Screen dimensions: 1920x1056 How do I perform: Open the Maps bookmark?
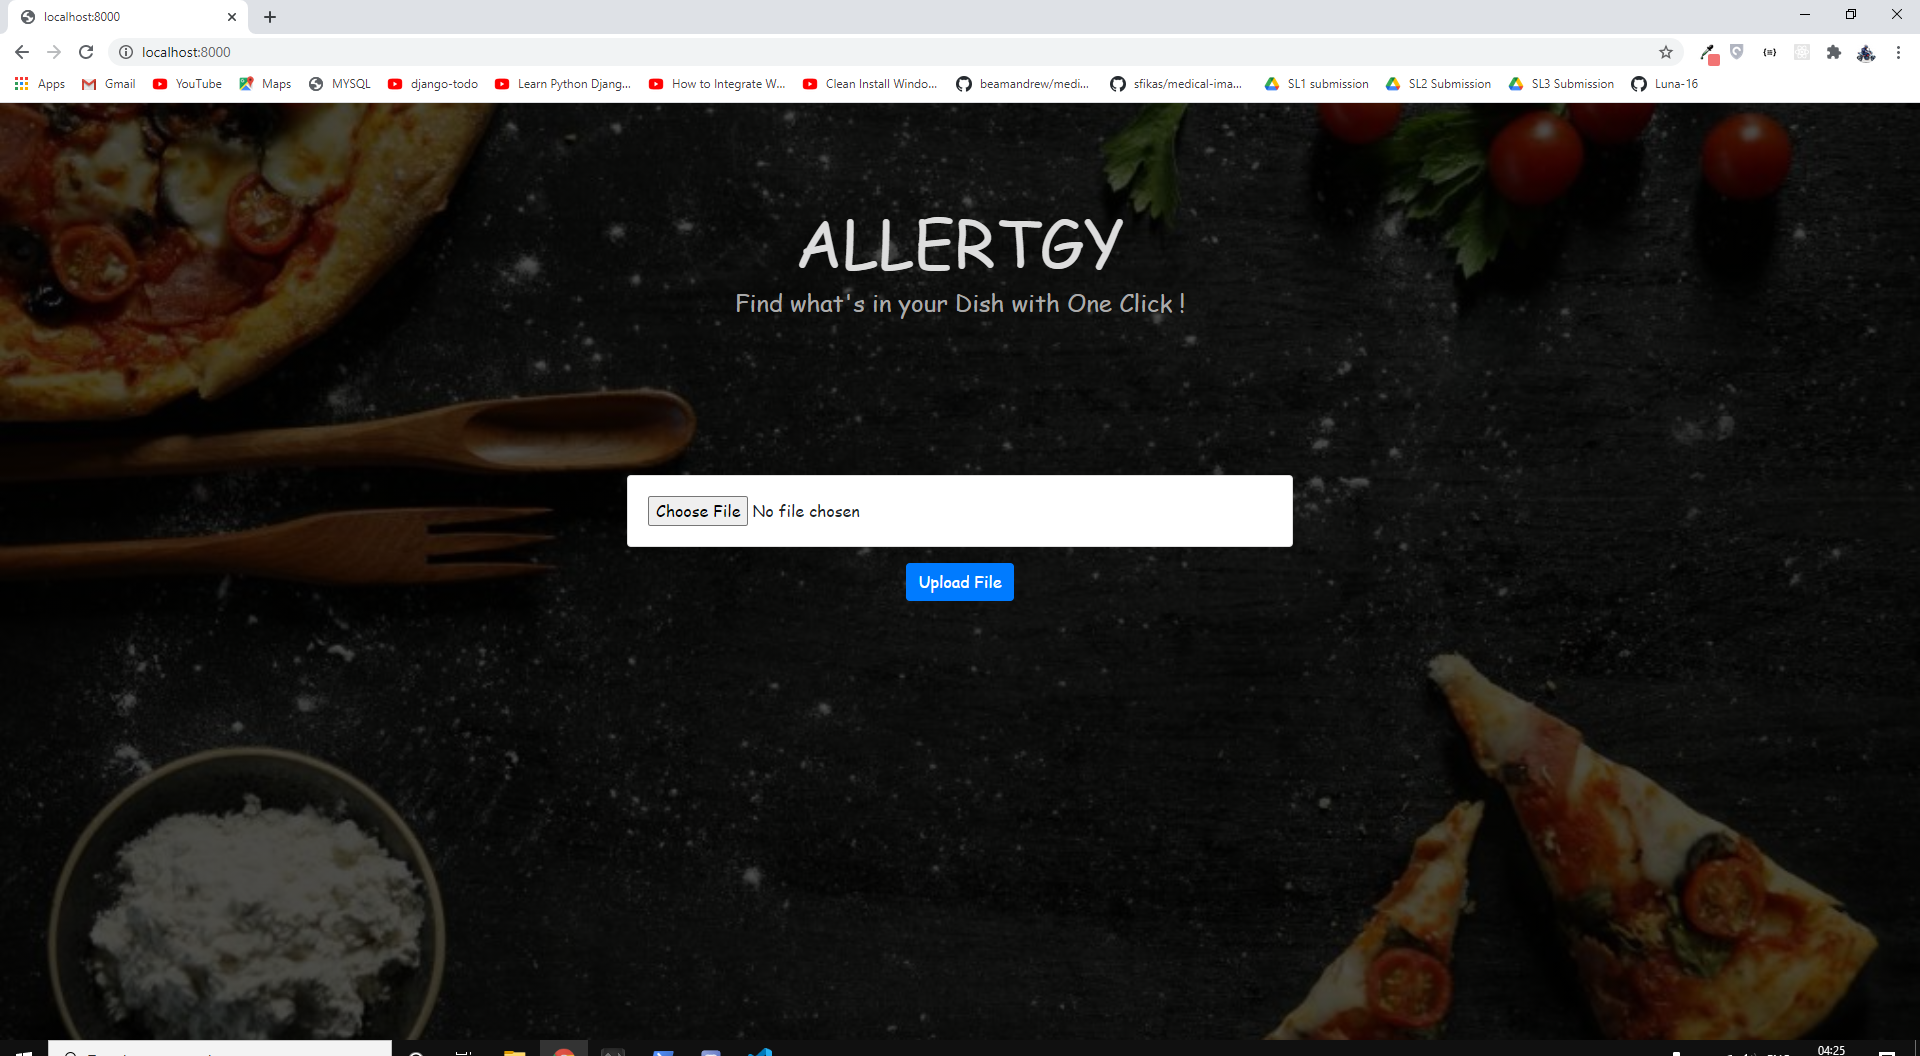point(265,84)
